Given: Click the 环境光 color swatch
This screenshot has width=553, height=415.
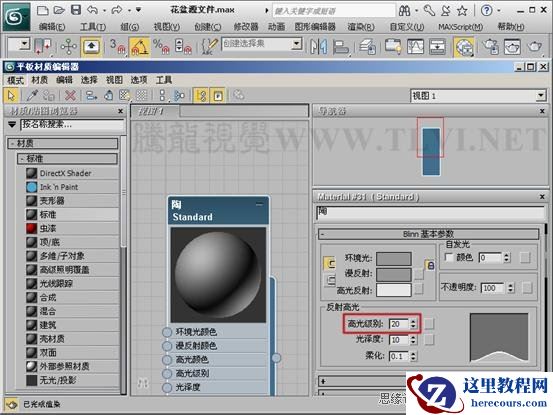Looking at the screenshot, I should (x=394, y=258).
